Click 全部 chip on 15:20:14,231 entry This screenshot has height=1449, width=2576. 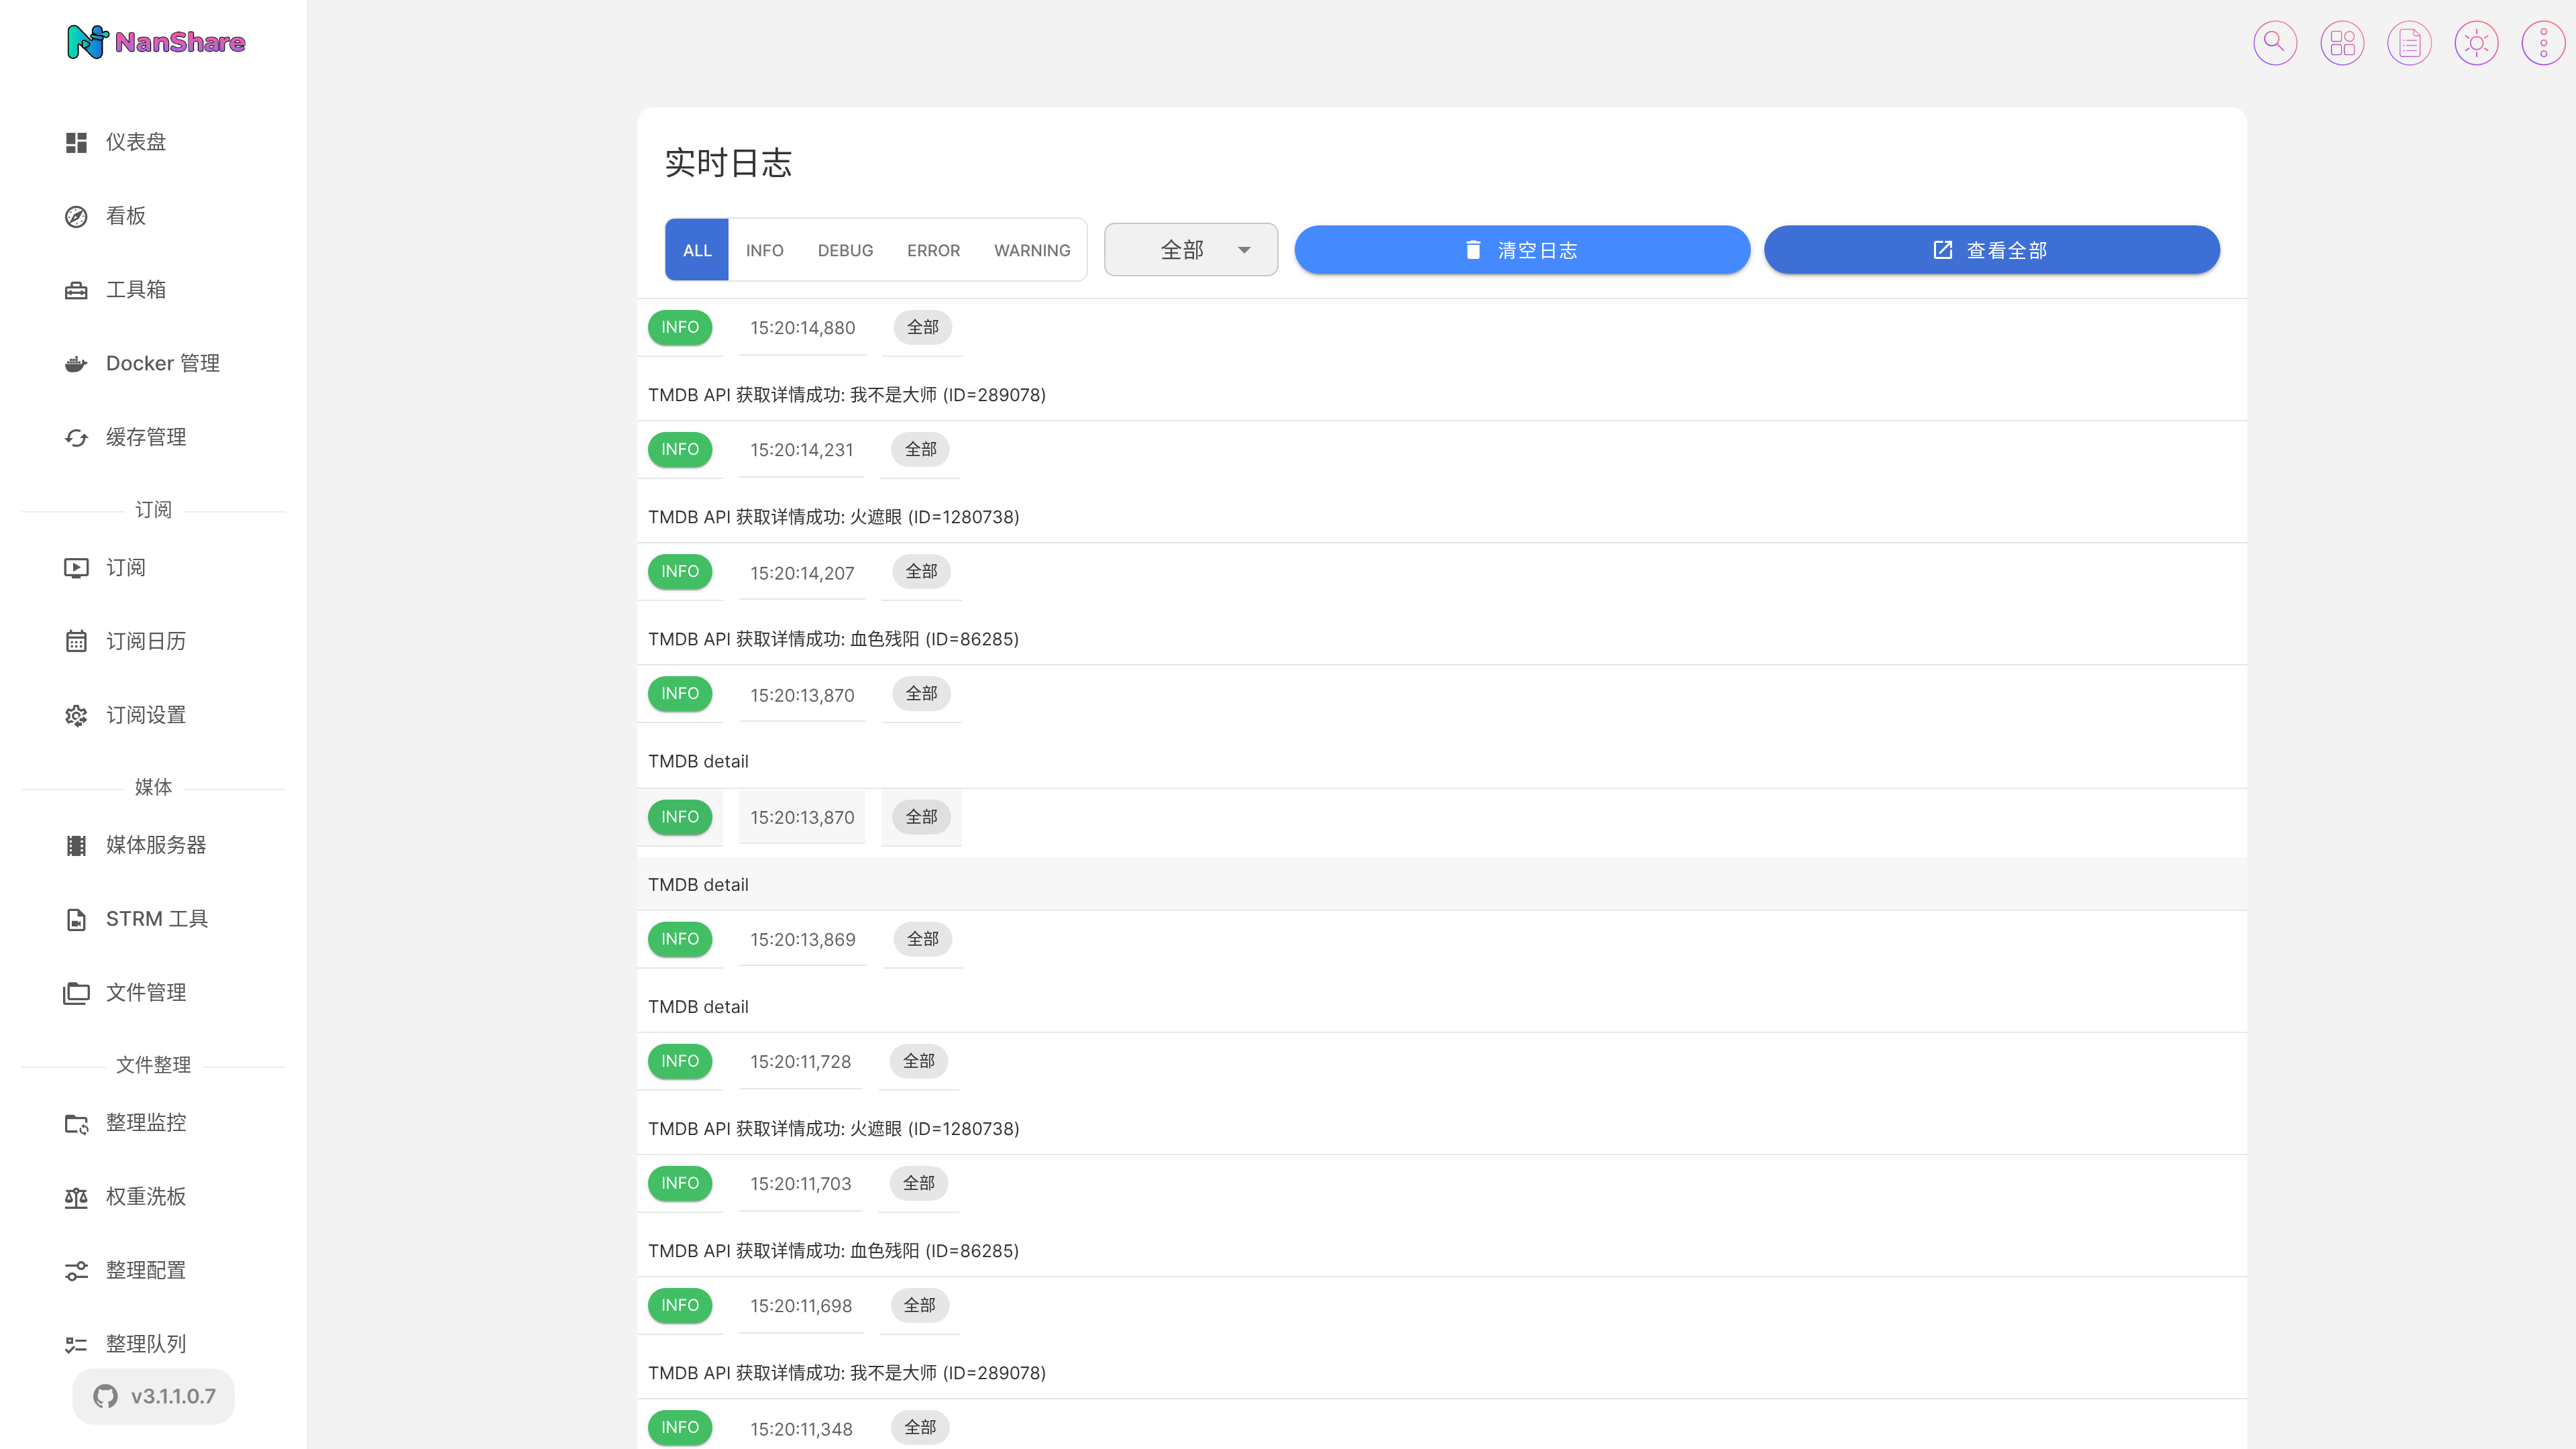(921, 450)
